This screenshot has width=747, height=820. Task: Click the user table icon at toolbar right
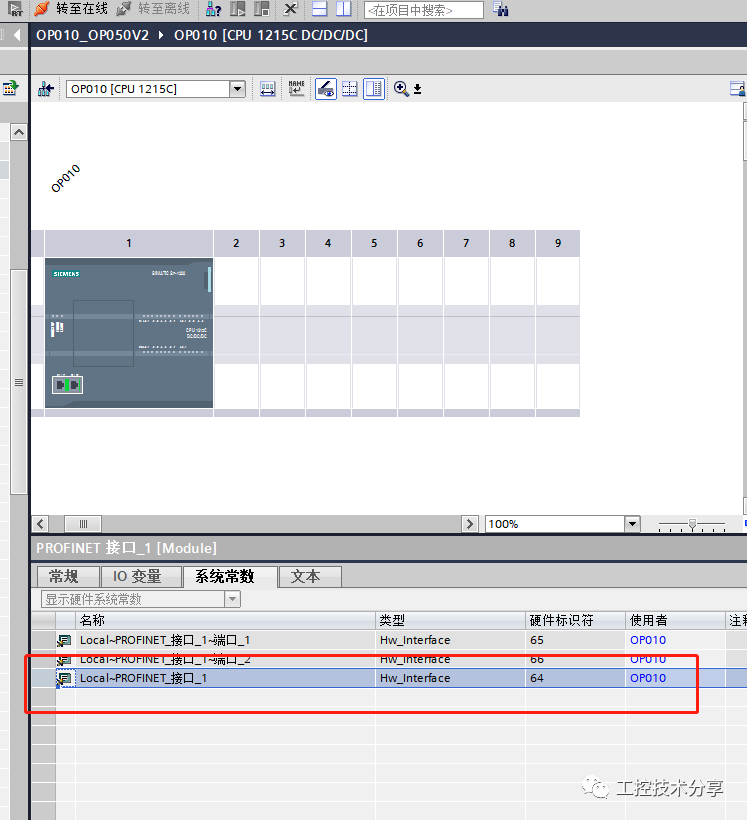(x=738, y=89)
